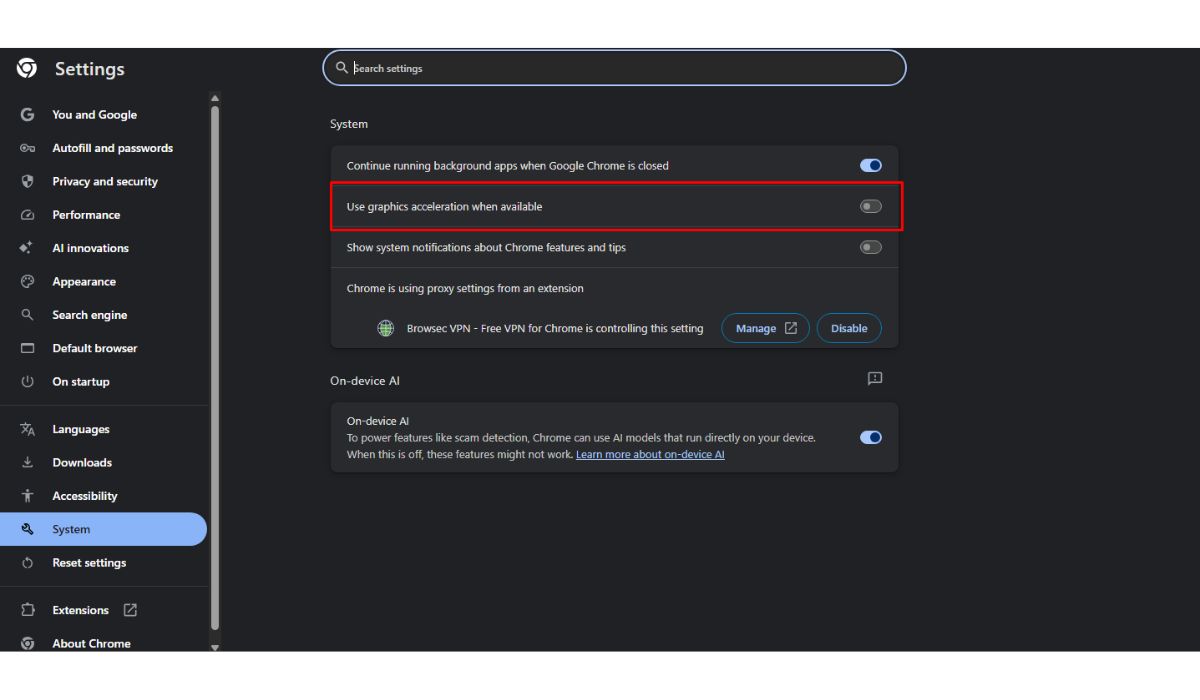Image resolution: width=1200 pixels, height=700 pixels.
Task: Click Disable button for Browsec VPN
Action: [x=849, y=328]
